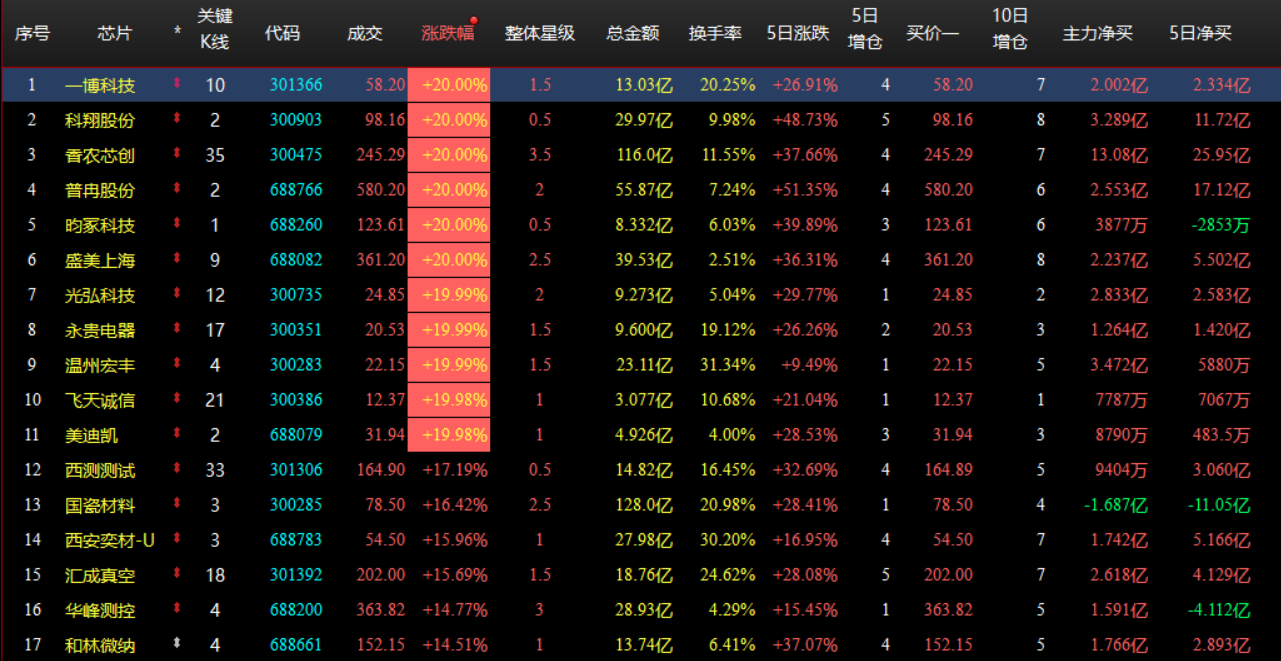Select the stock name 飞天诚信
This screenshot has height=661, width=1281.
100,400
